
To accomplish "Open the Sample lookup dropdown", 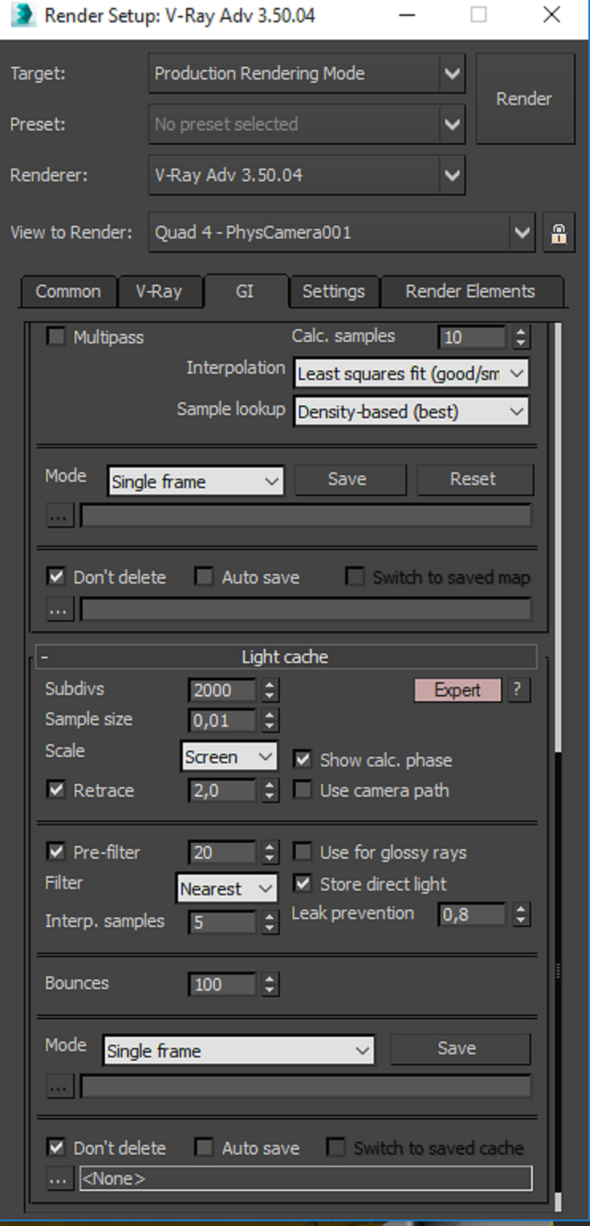I will [411, 410].
